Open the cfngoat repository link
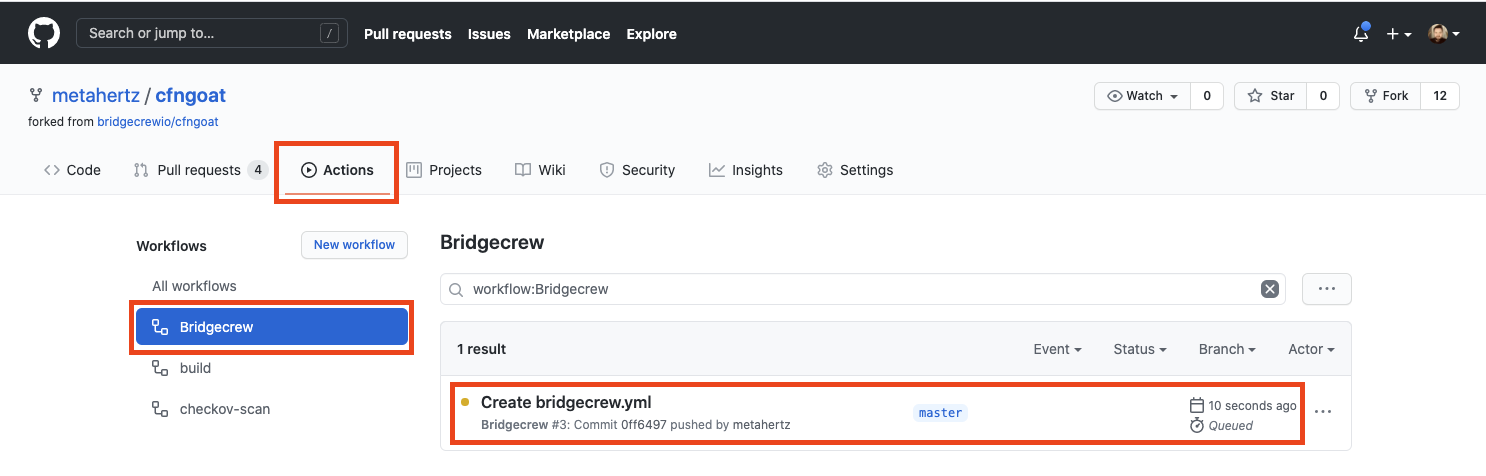Image resolution: width=1486 pixels, height=476 pixels. tap(191, 96)
